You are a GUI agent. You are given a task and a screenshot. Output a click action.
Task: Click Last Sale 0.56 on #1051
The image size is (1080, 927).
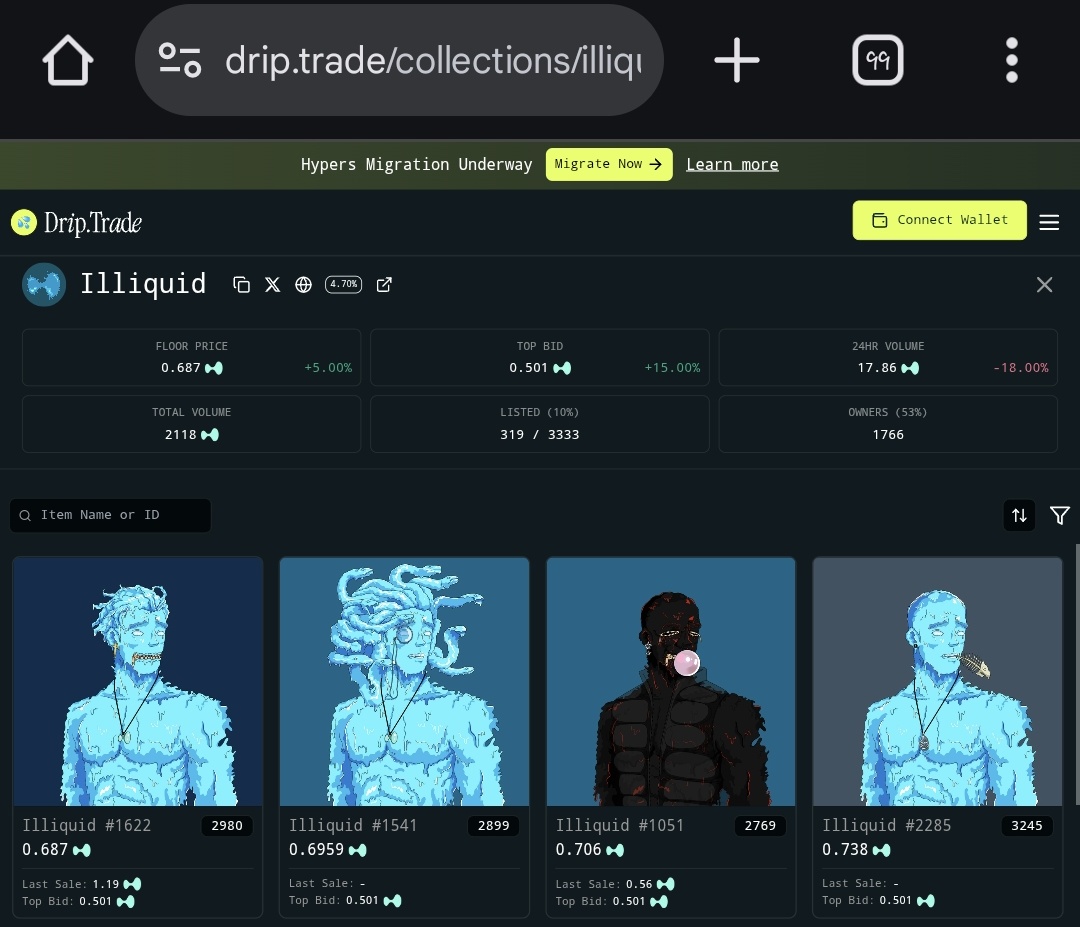point(615,884)
